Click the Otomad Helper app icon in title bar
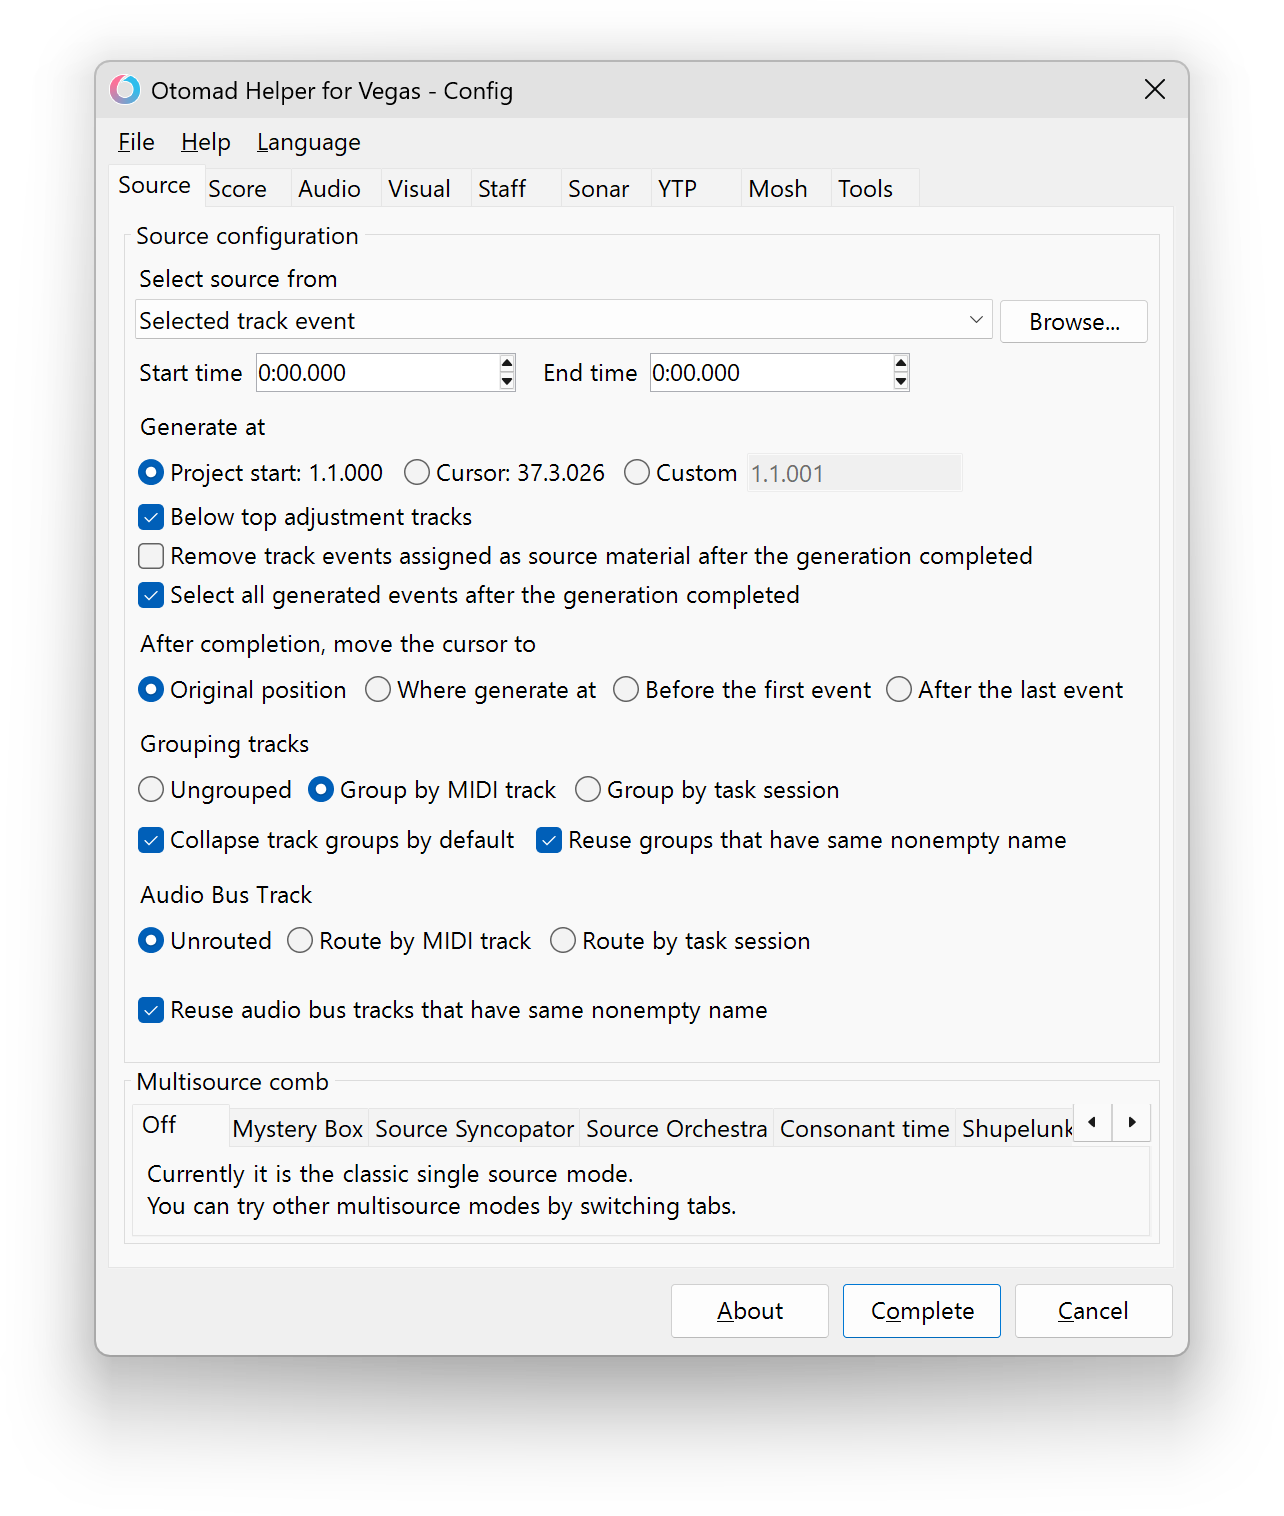1284x1516 pixels. click(125, 90)
